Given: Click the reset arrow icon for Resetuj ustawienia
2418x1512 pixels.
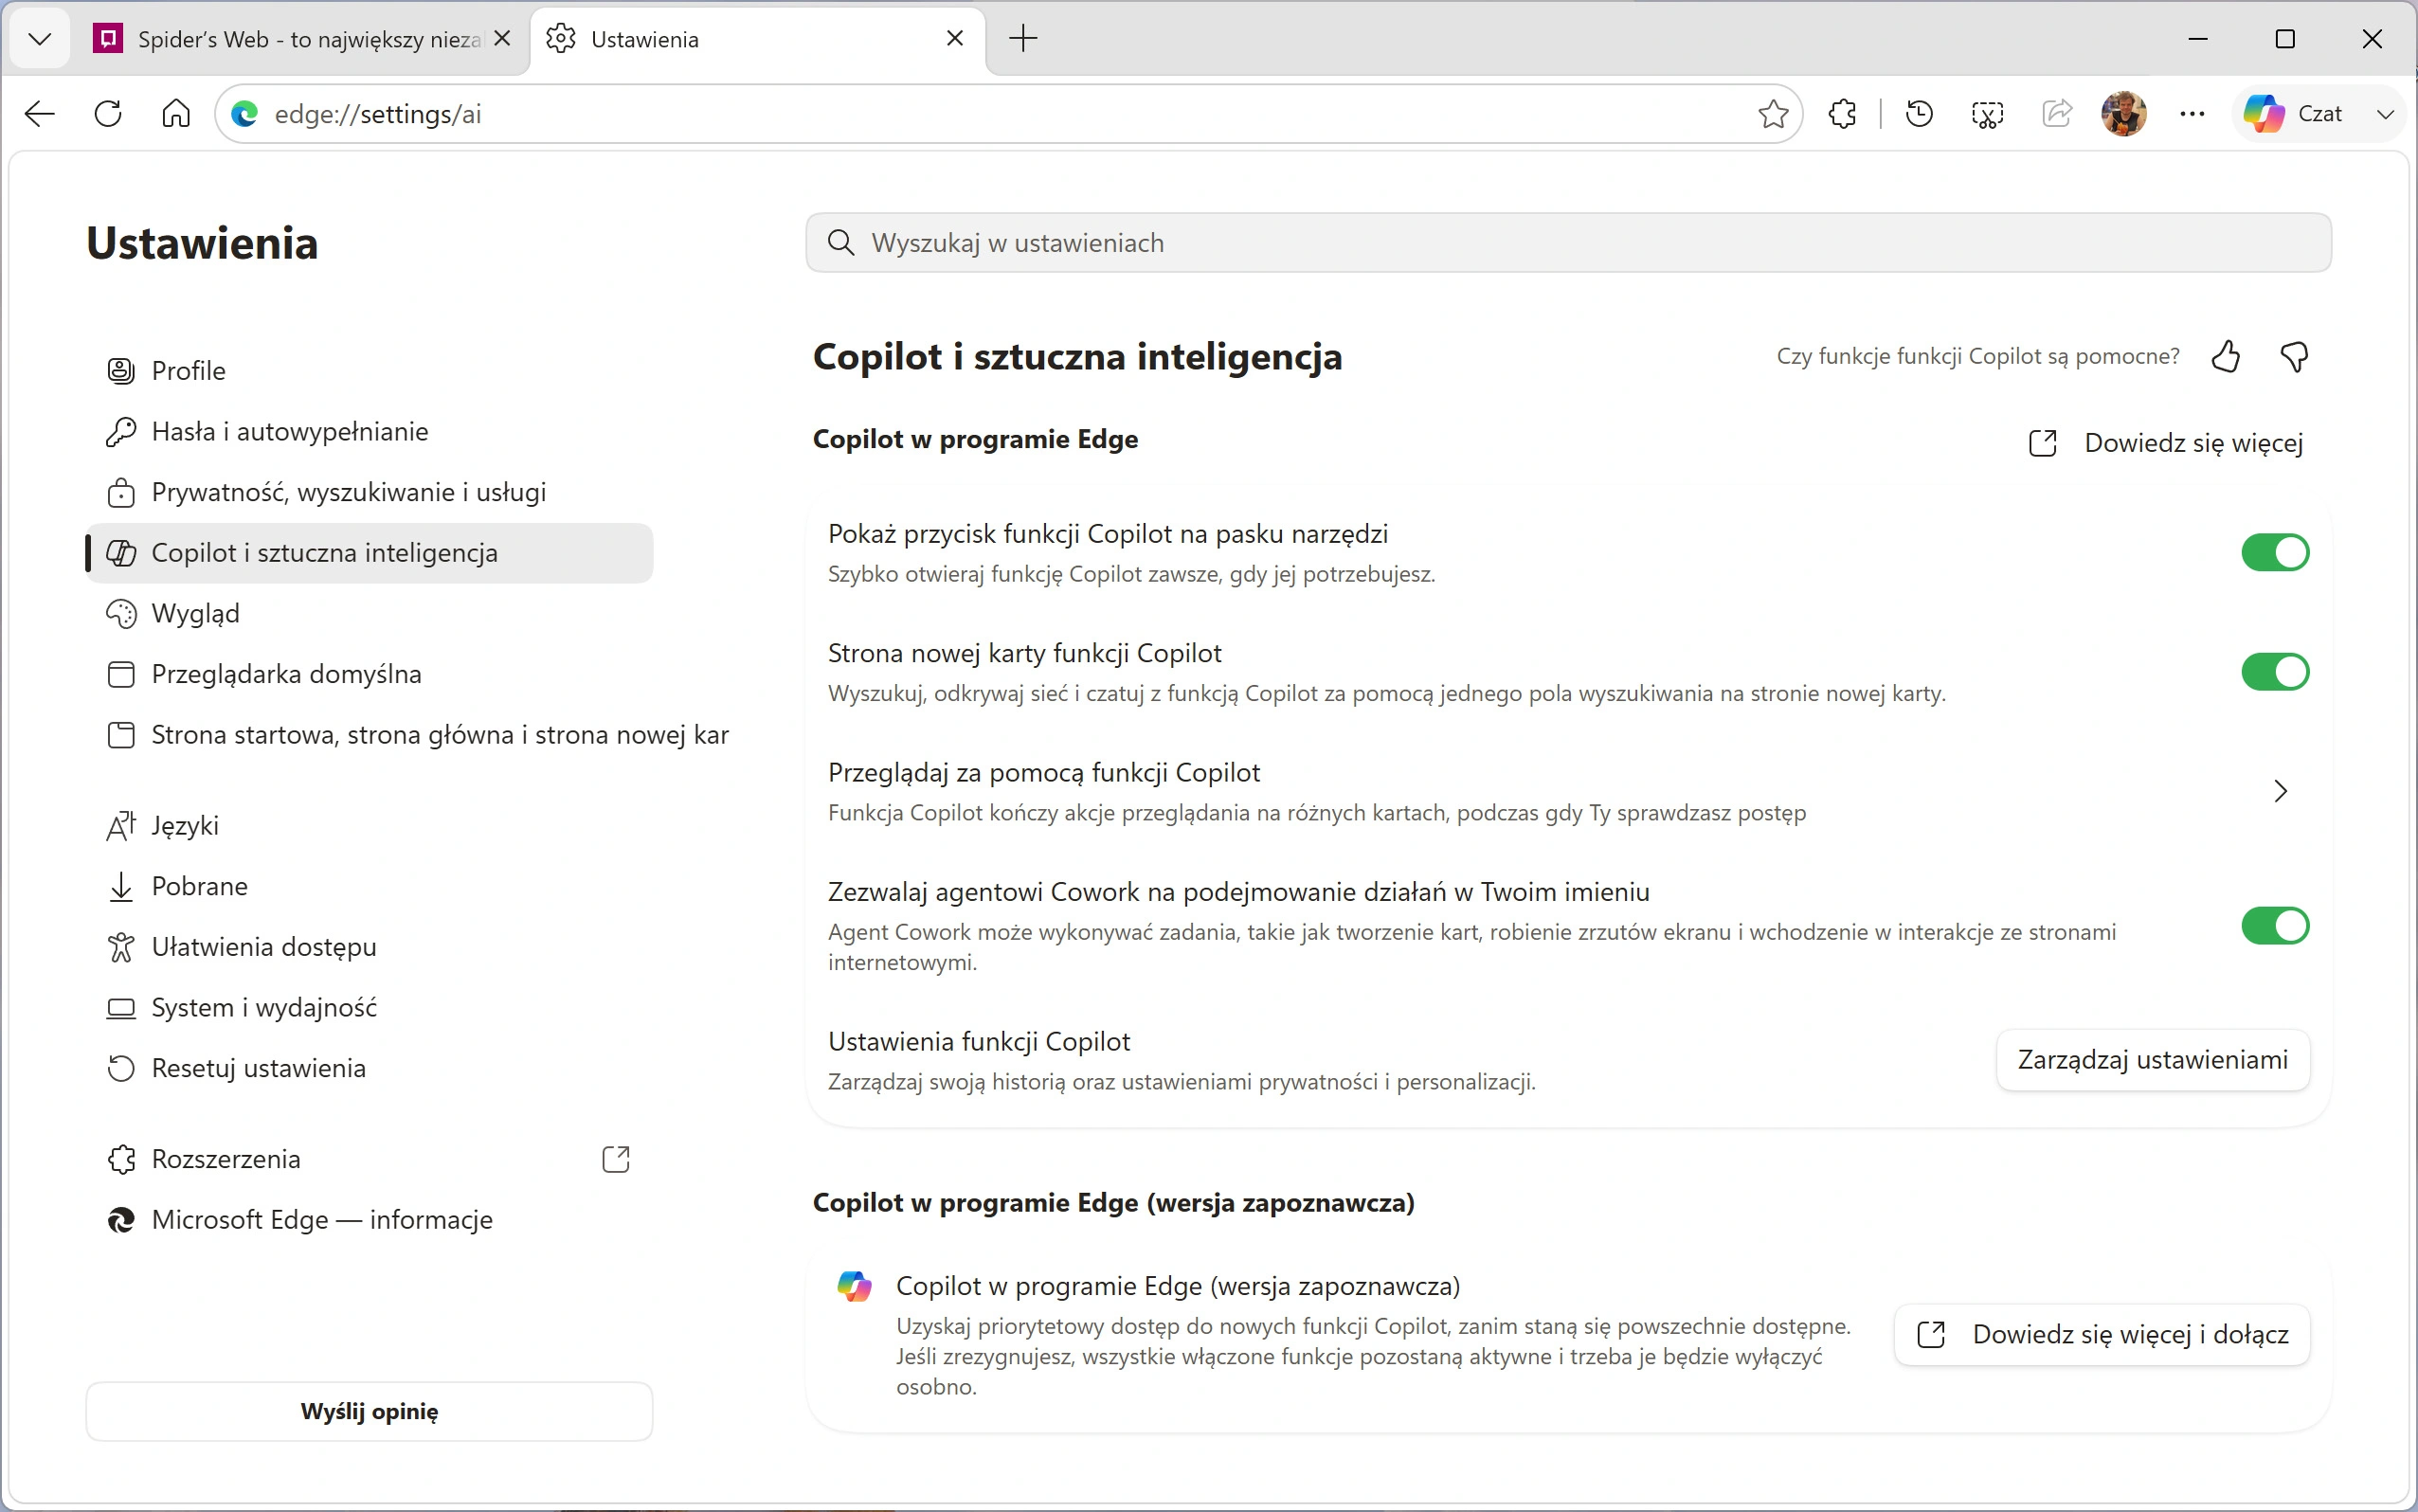Looking at the screenshot, I should [x=121, y=1069].
